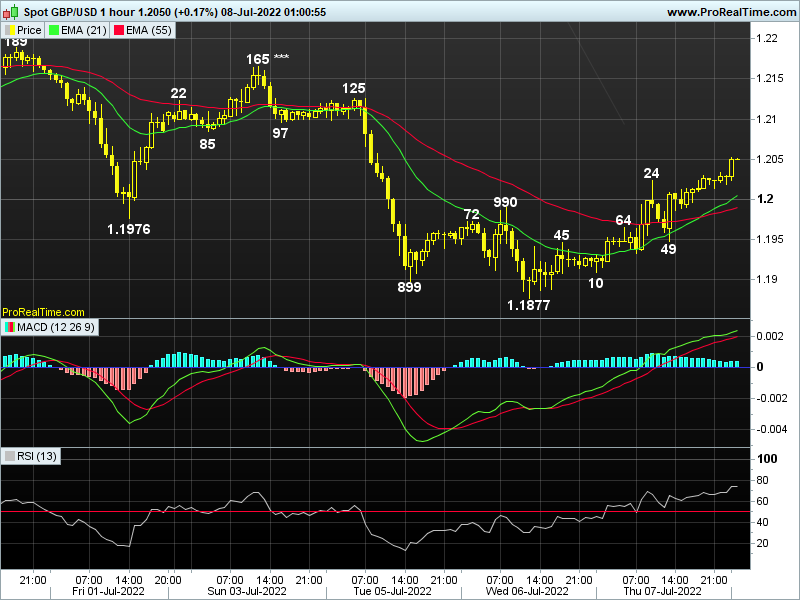Click the red candle icon in the title bar

pos(6,12)
